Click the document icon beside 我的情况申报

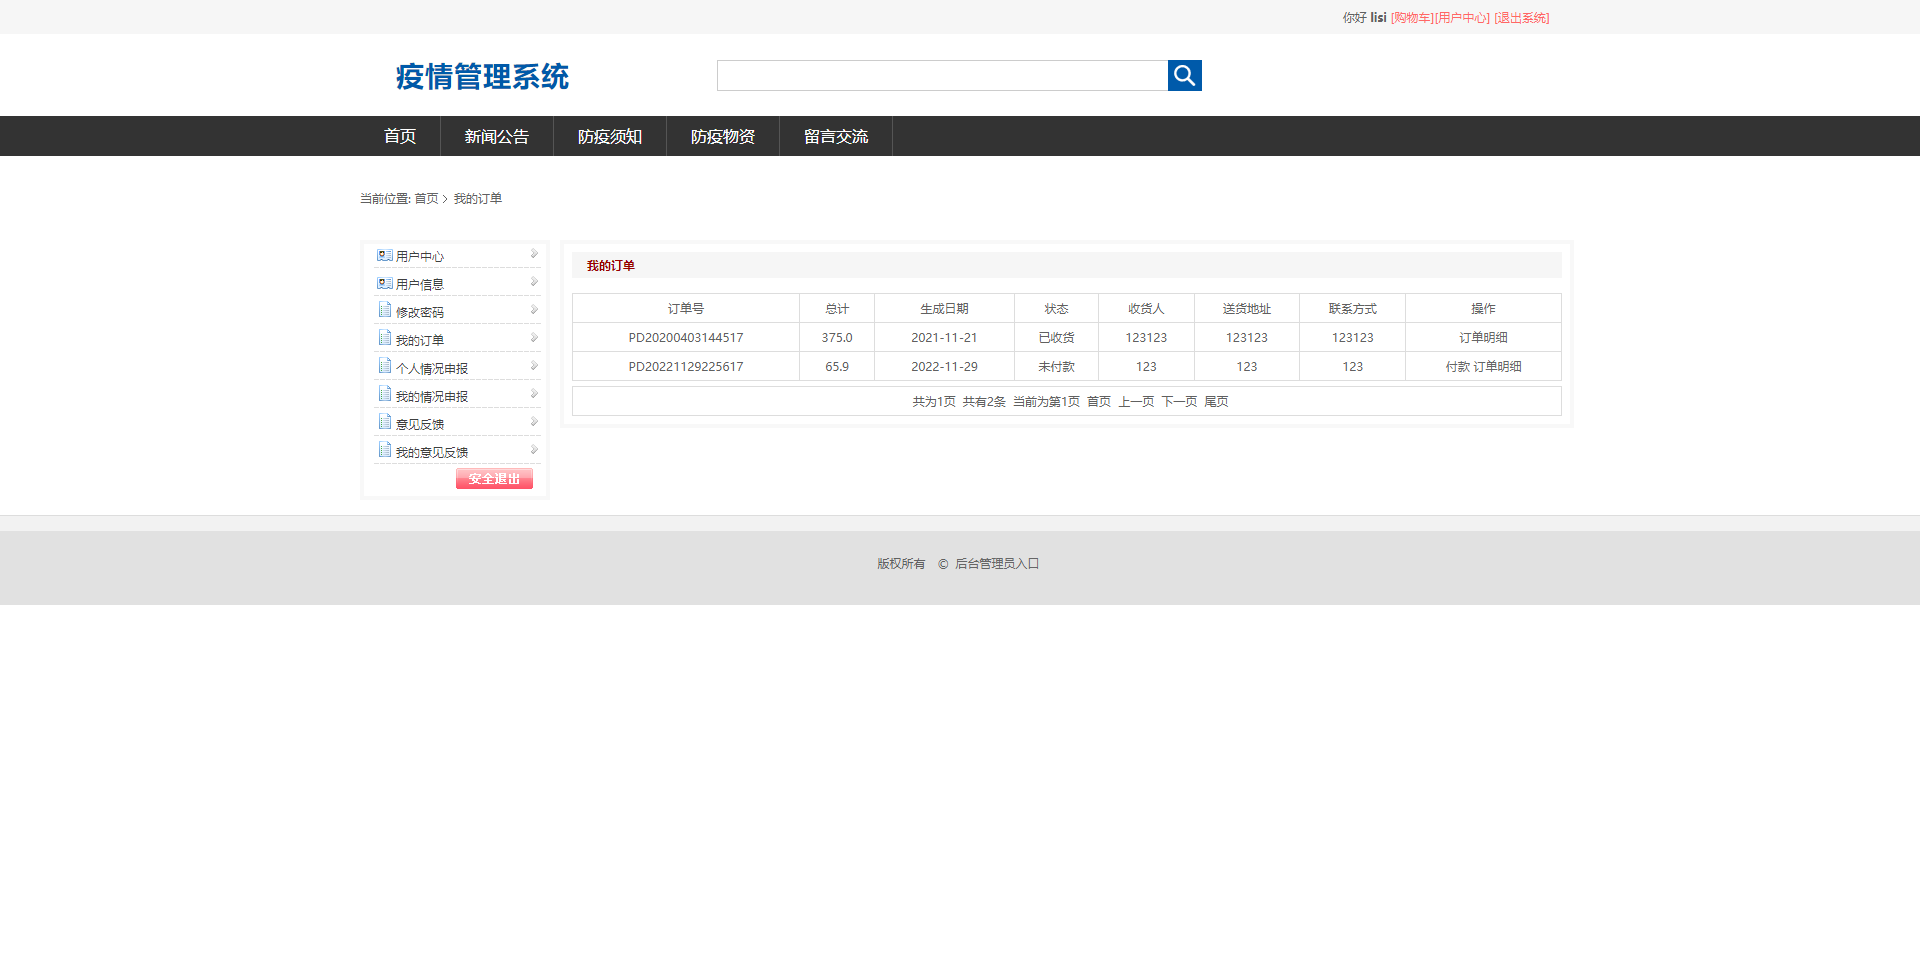[x=384, y=394]
